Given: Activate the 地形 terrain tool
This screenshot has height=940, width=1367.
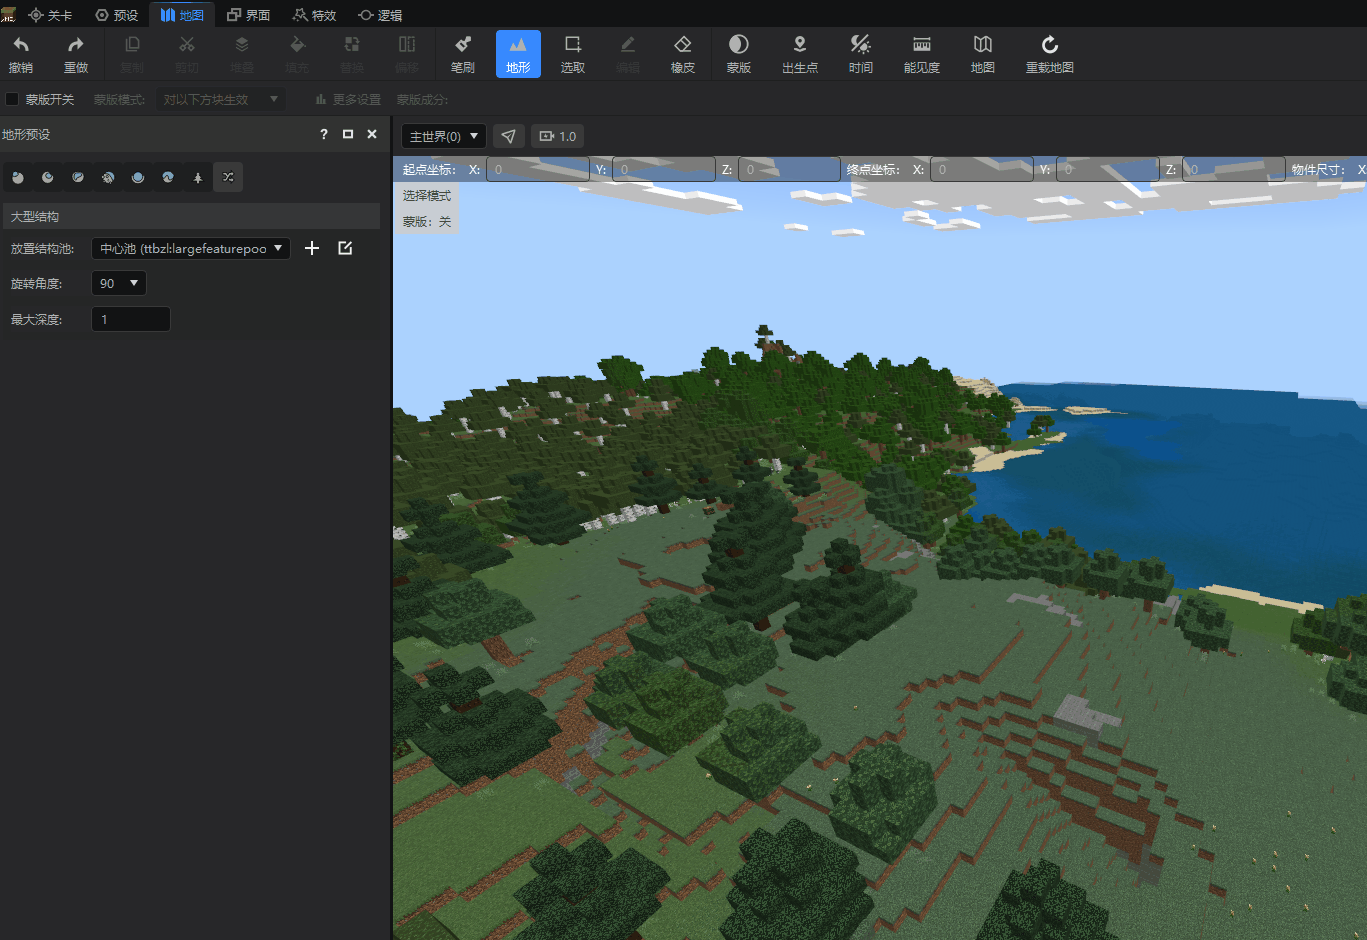Looking at the screenshot, I should [518, 54].
